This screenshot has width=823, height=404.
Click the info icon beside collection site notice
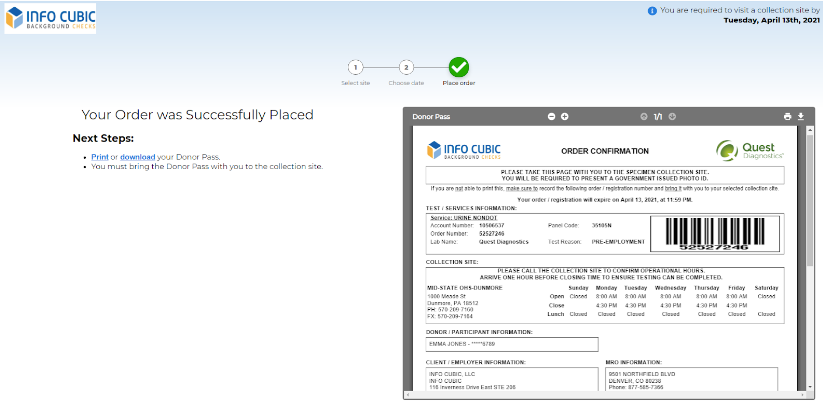[x=652, y=10]
